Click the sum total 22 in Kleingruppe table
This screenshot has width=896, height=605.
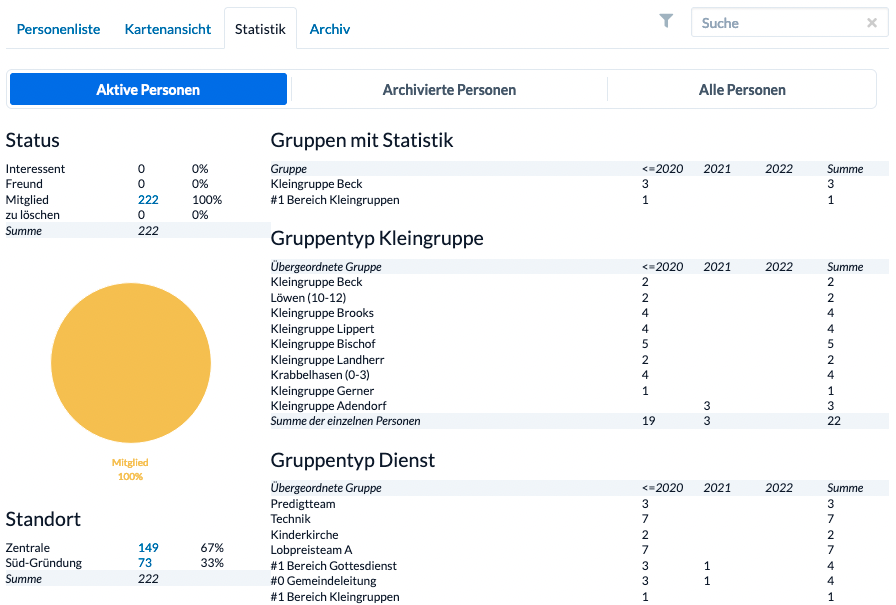coord(834,421)
